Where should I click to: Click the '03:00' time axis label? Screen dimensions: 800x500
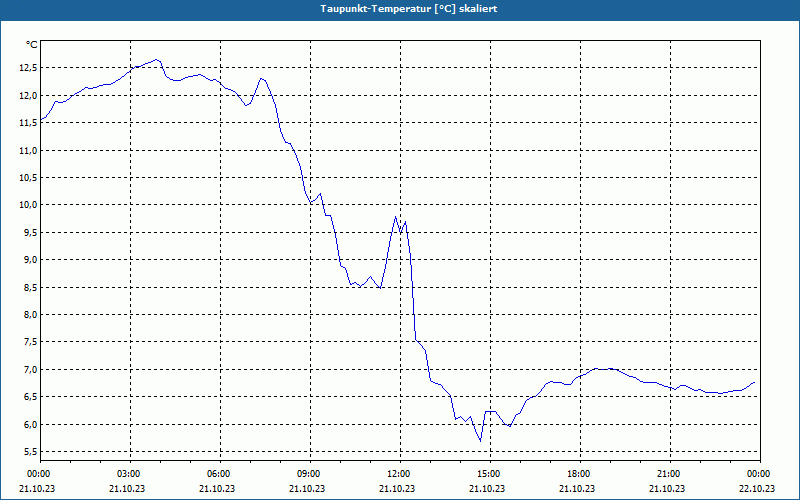click(130, 474)
